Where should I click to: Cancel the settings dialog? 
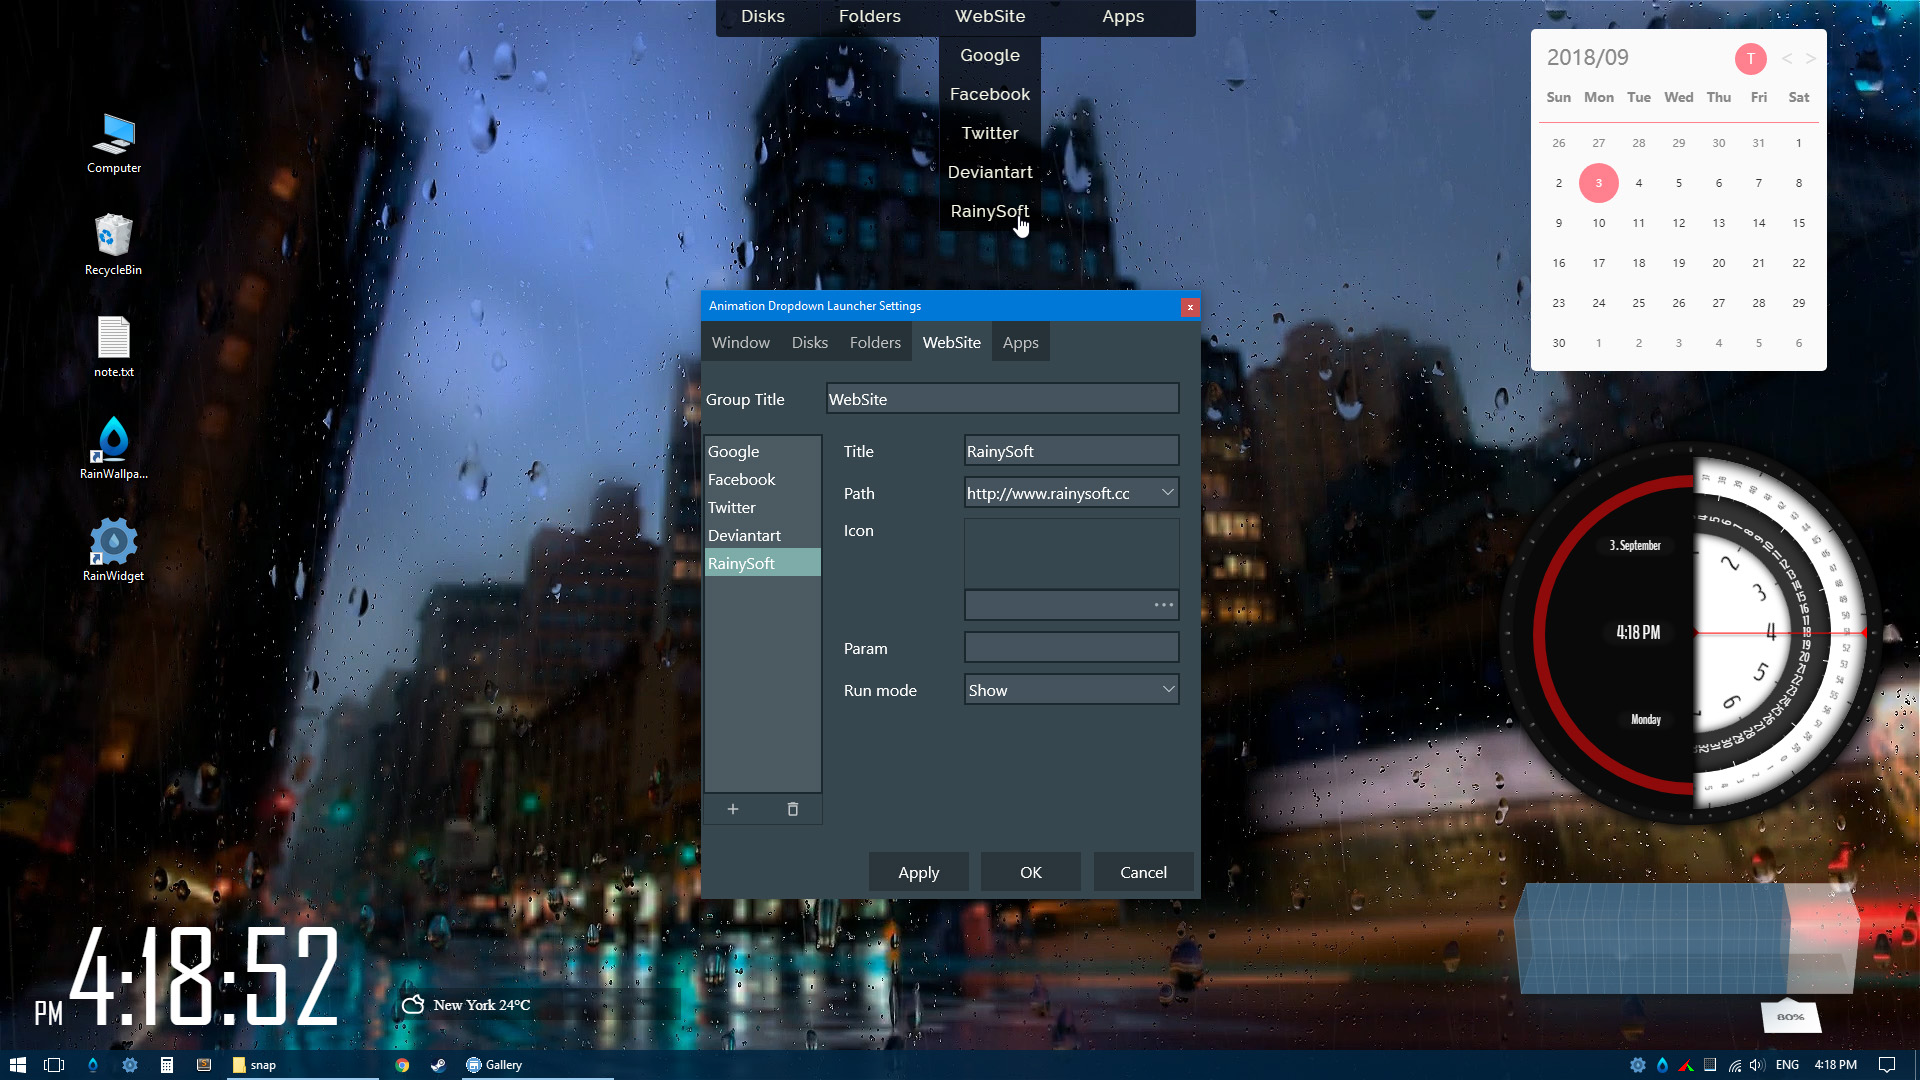pyautogui.click(x=1143, y=871)
